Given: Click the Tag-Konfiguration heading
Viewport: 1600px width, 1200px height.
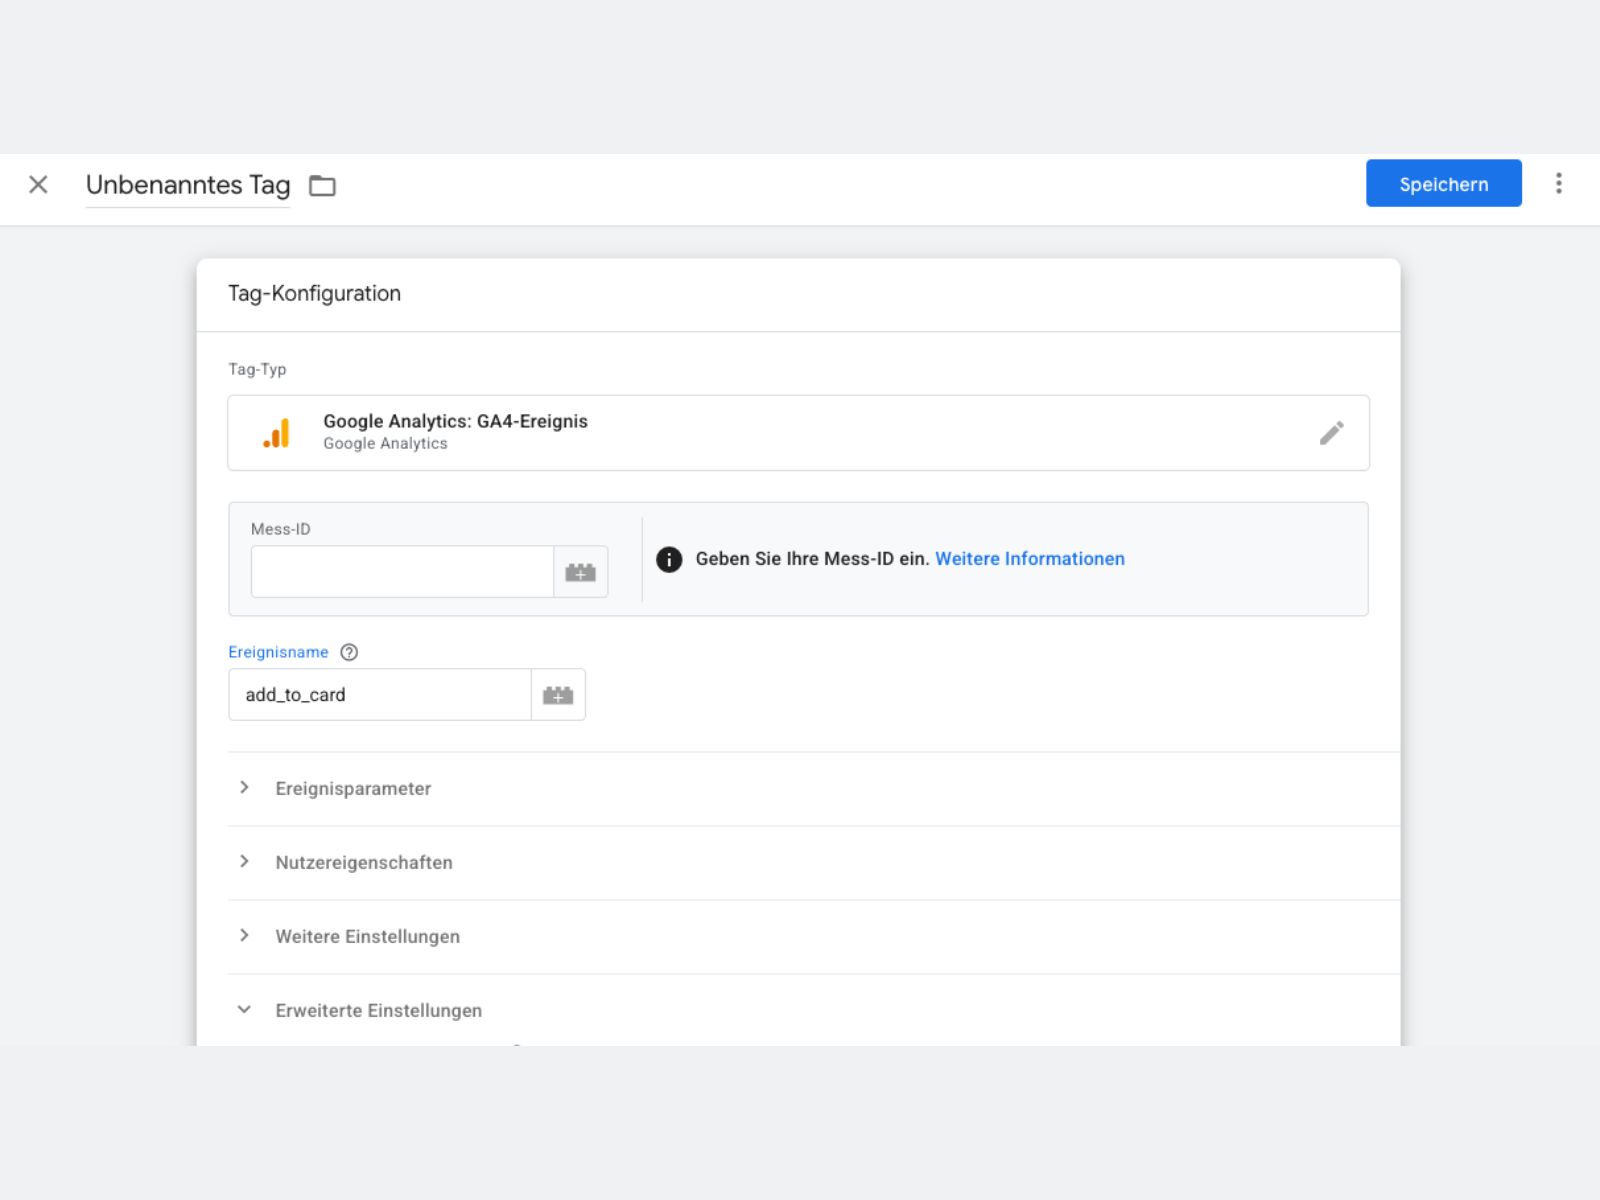Looking at the screenshot, I should point(314,294).
